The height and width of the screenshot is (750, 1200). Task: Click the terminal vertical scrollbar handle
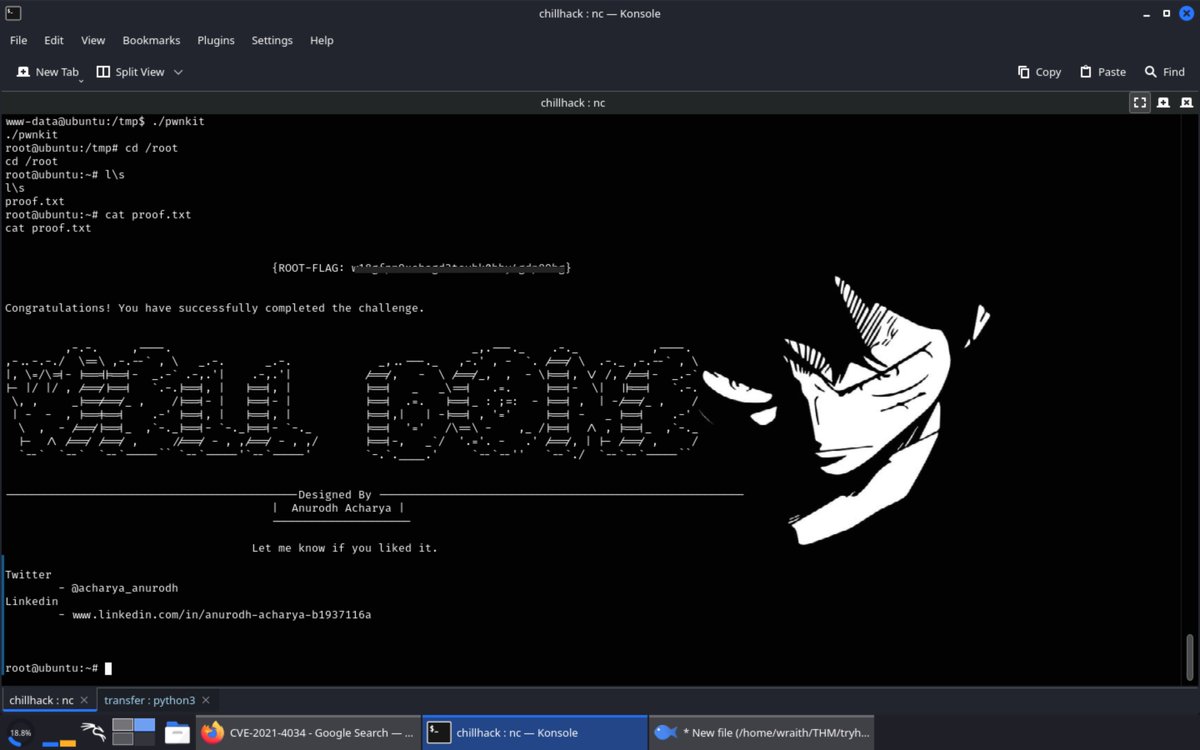coord(1189,656)
